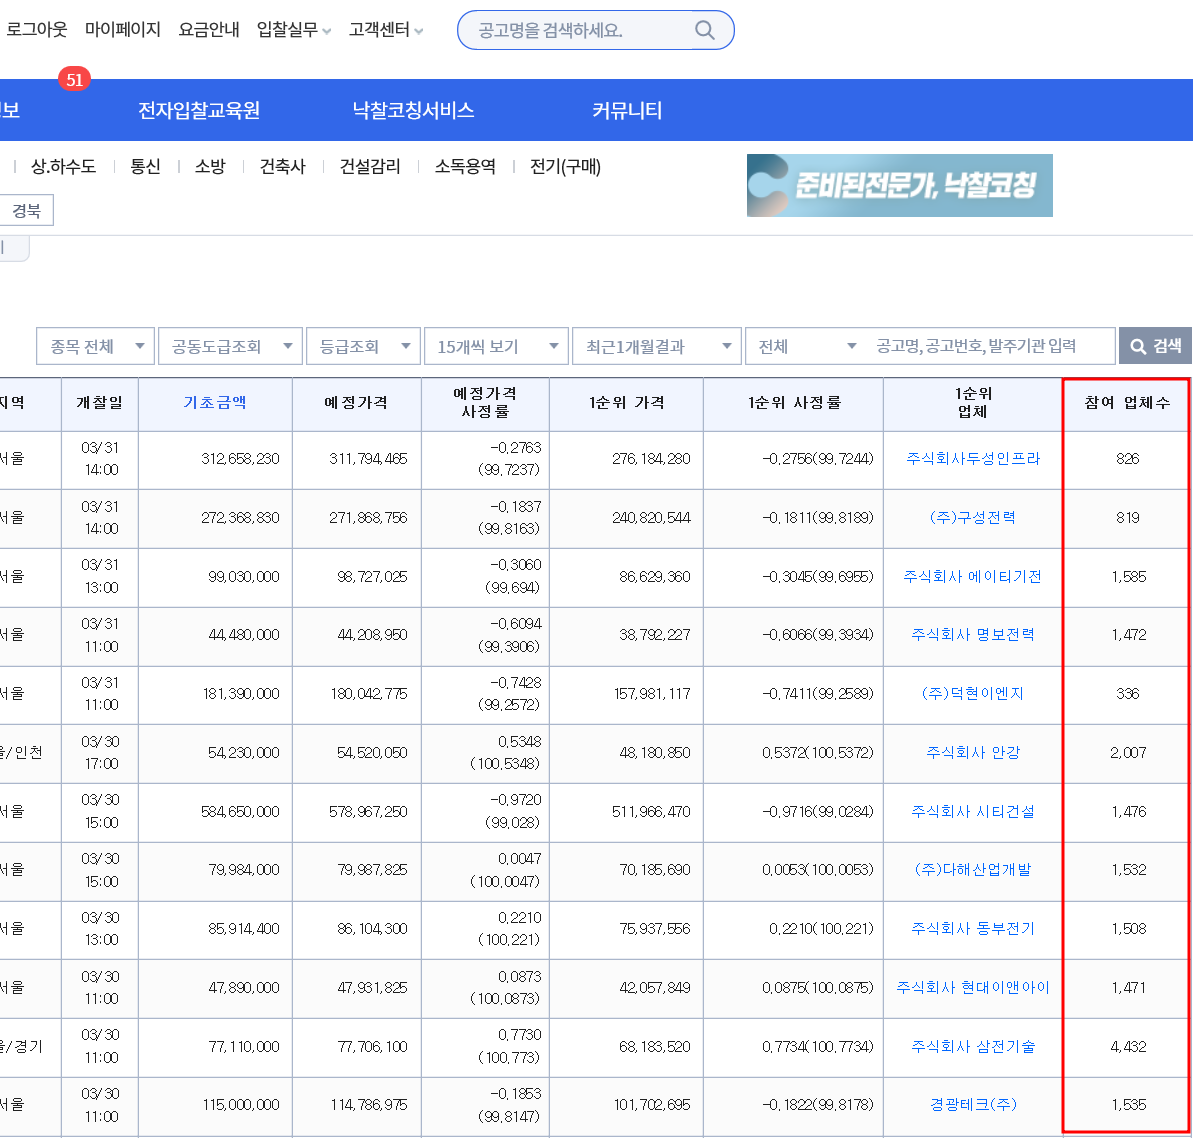Click the red 51 notification badge
This screenshot has width=1193, height=1138.
coord(75,80)
